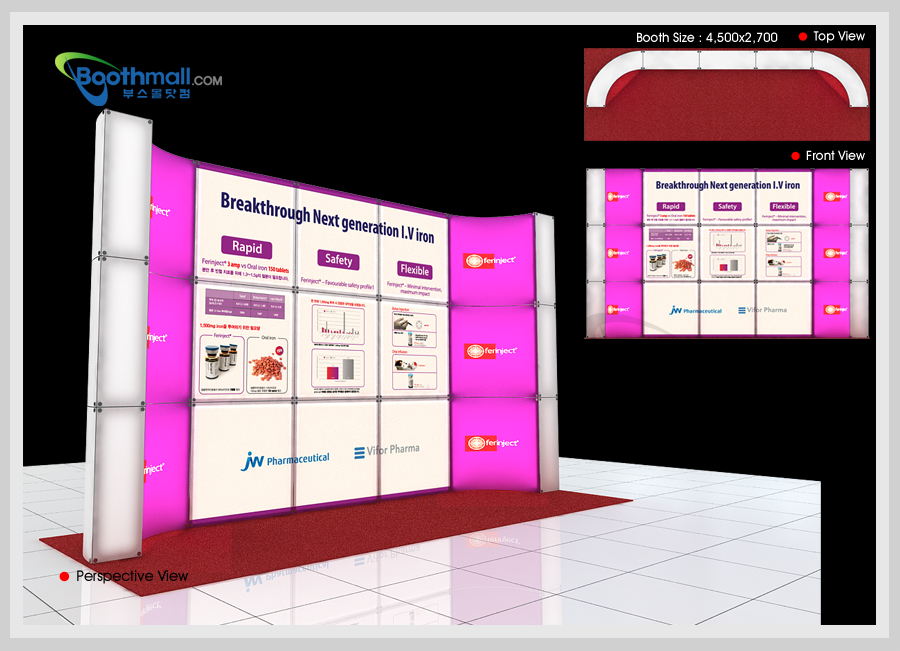The image size is (900, 651).
Task: Click the middle Ferinject logo on right magenta panel
Action: [491, 351]
